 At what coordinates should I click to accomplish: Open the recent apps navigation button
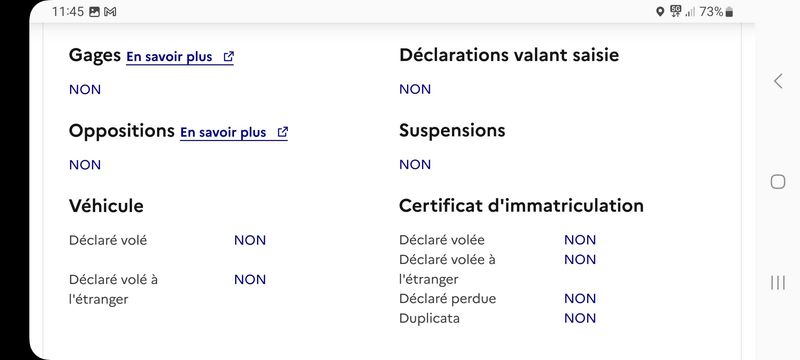click(778, 282)
